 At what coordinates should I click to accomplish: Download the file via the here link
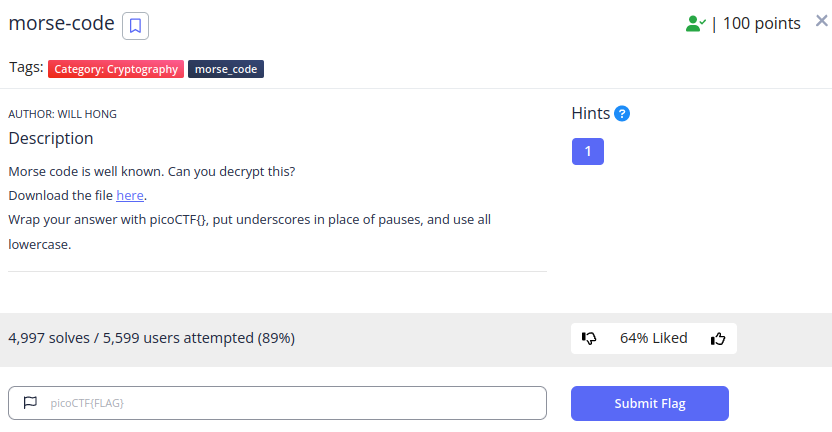point(130,195)
